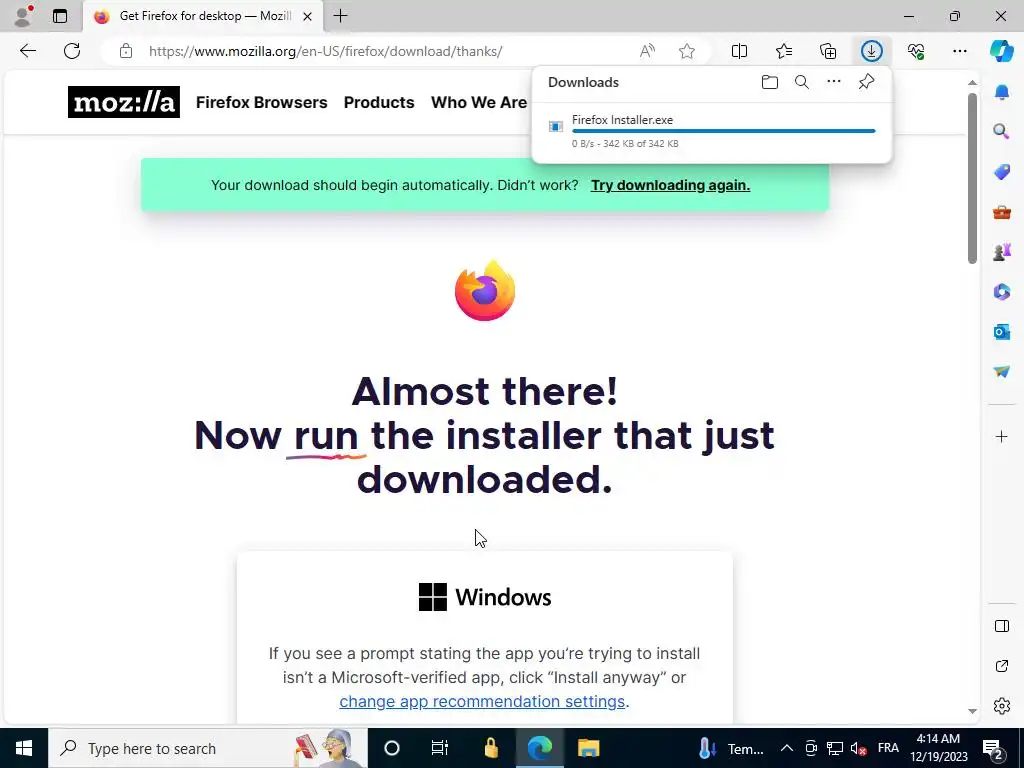This screenshot has width=1024, height=768.
Task: Show hidden tray icons chevron
Action: (x=786, y=748)
